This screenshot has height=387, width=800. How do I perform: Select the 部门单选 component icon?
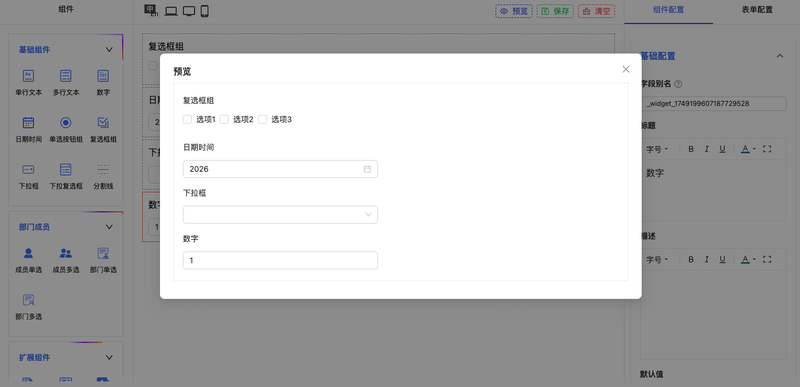tap(103, 253)
